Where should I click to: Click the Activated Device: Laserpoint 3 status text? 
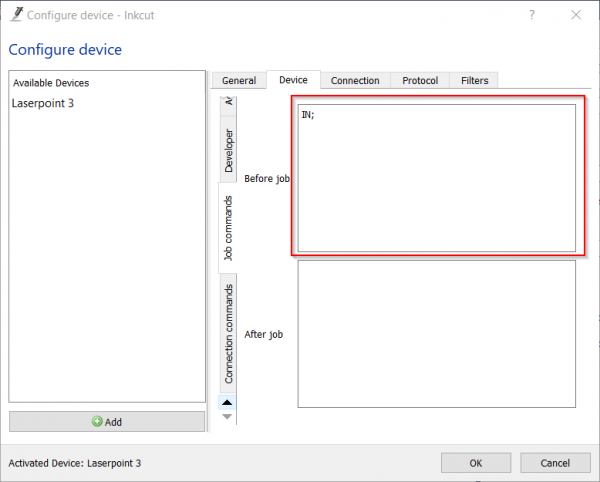[75, 463]
